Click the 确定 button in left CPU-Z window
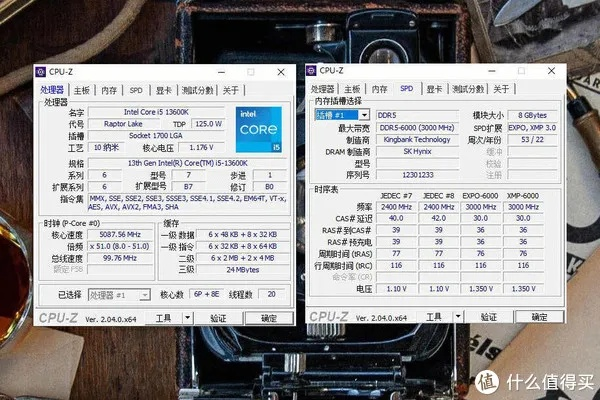Viewport: 600px width, 400px height. (x=269, y=318)
